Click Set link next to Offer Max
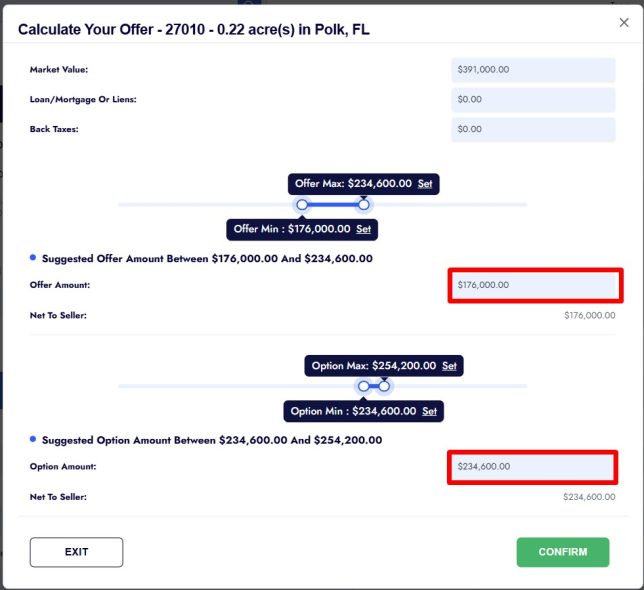The height and width of the screenshot is (590, 644). (425, 184)
